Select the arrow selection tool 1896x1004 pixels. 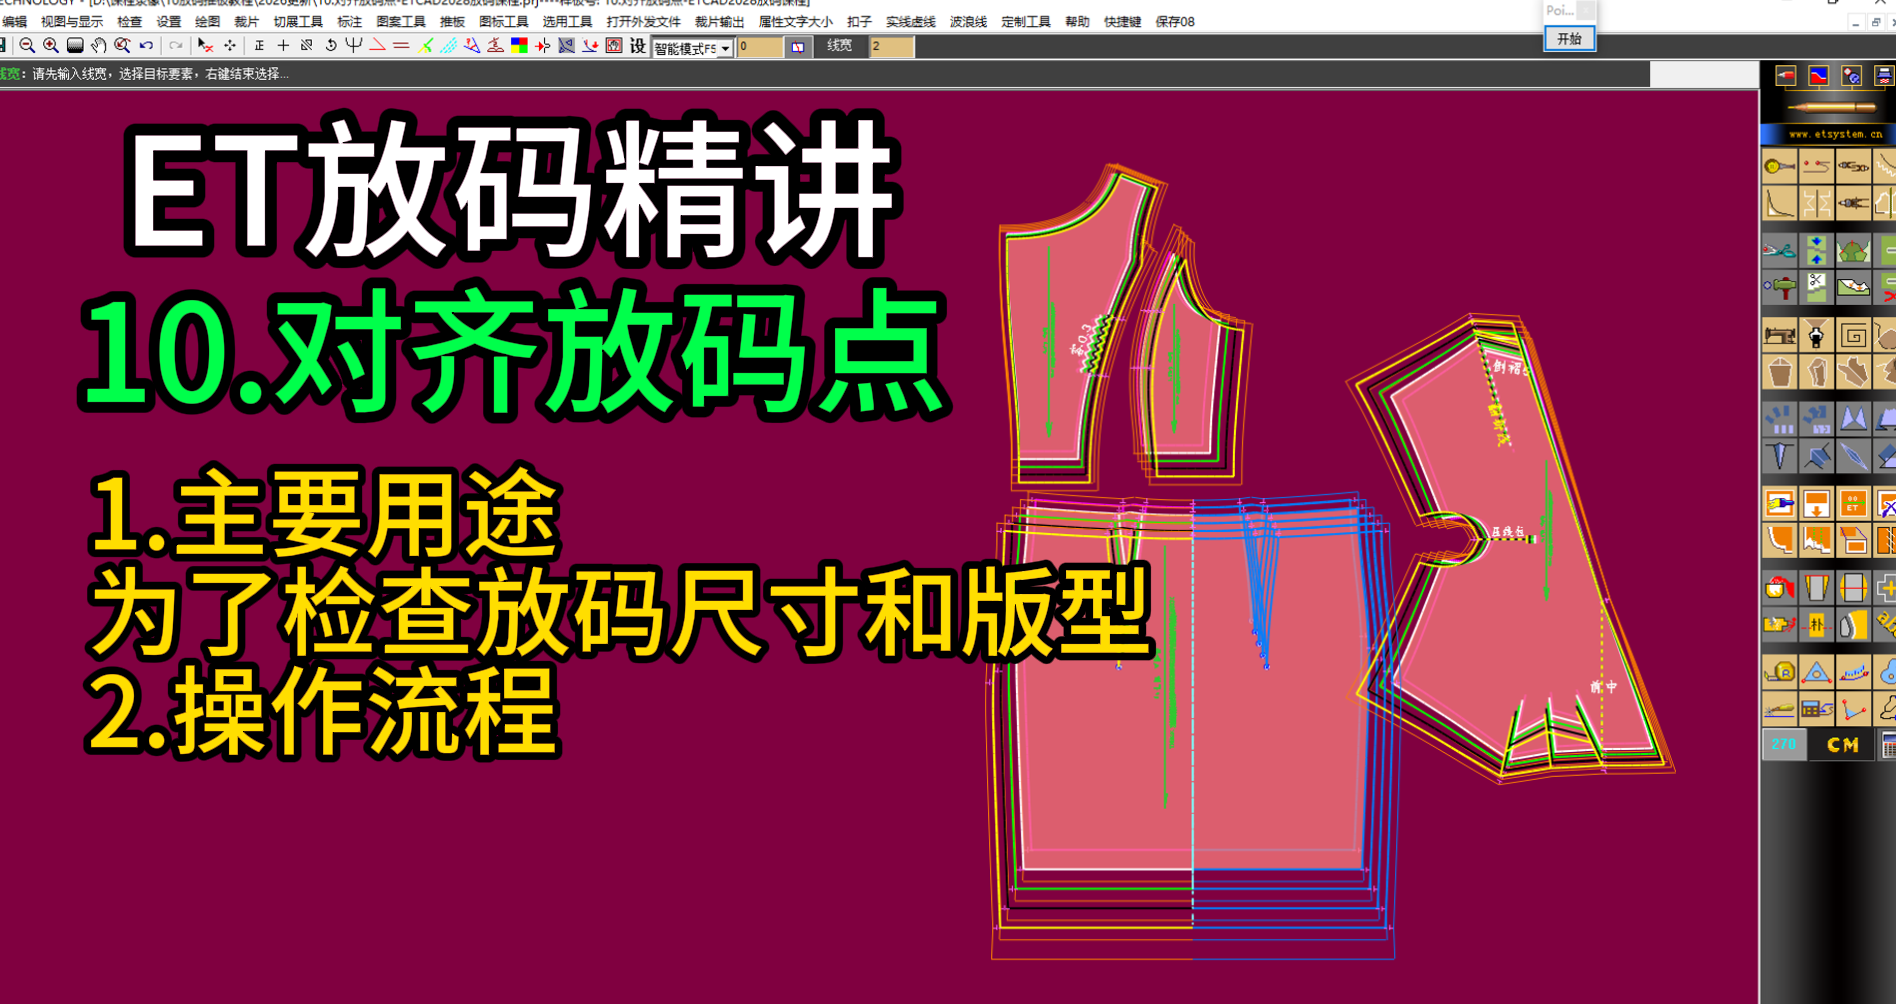[203, 47]
